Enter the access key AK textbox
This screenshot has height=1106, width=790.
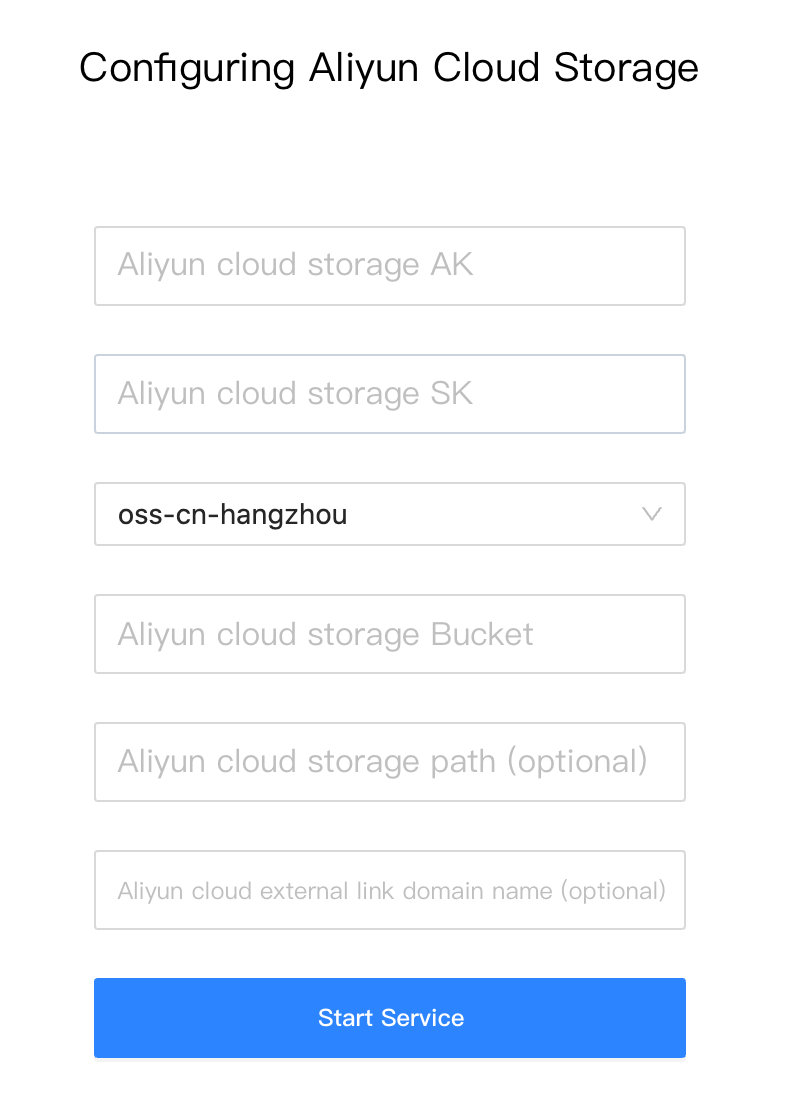(389, 266)
